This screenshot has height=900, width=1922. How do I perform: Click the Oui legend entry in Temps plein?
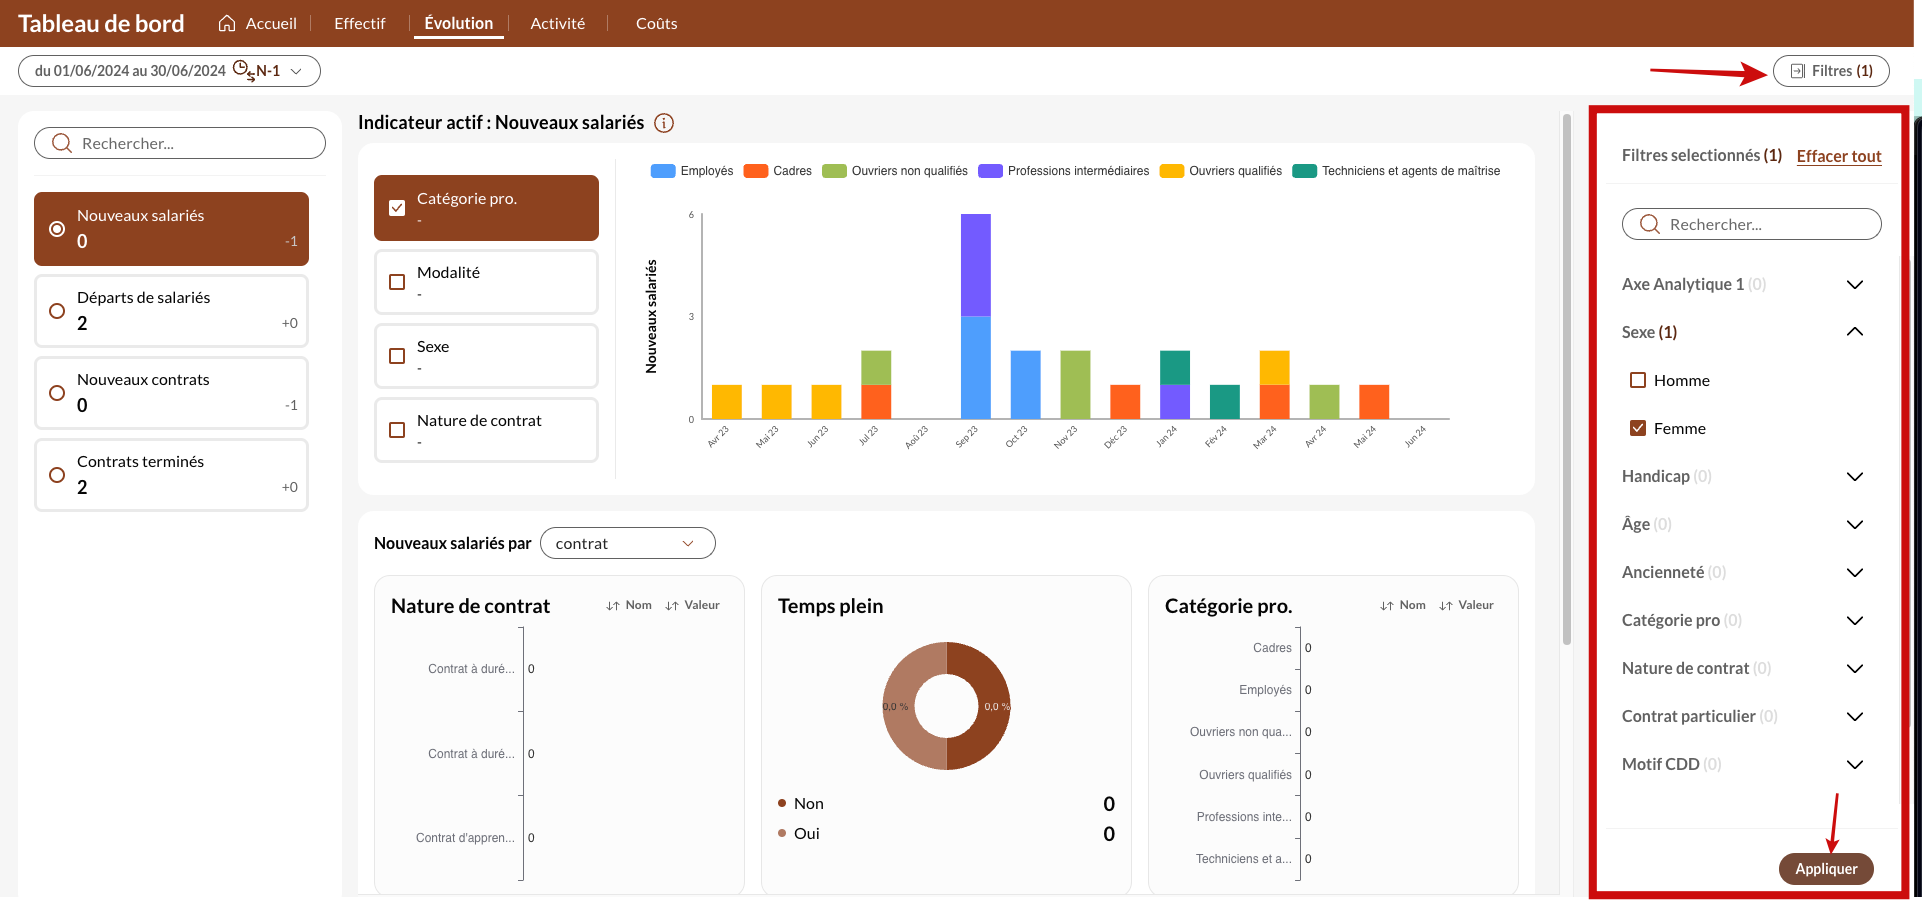[799, 833]
